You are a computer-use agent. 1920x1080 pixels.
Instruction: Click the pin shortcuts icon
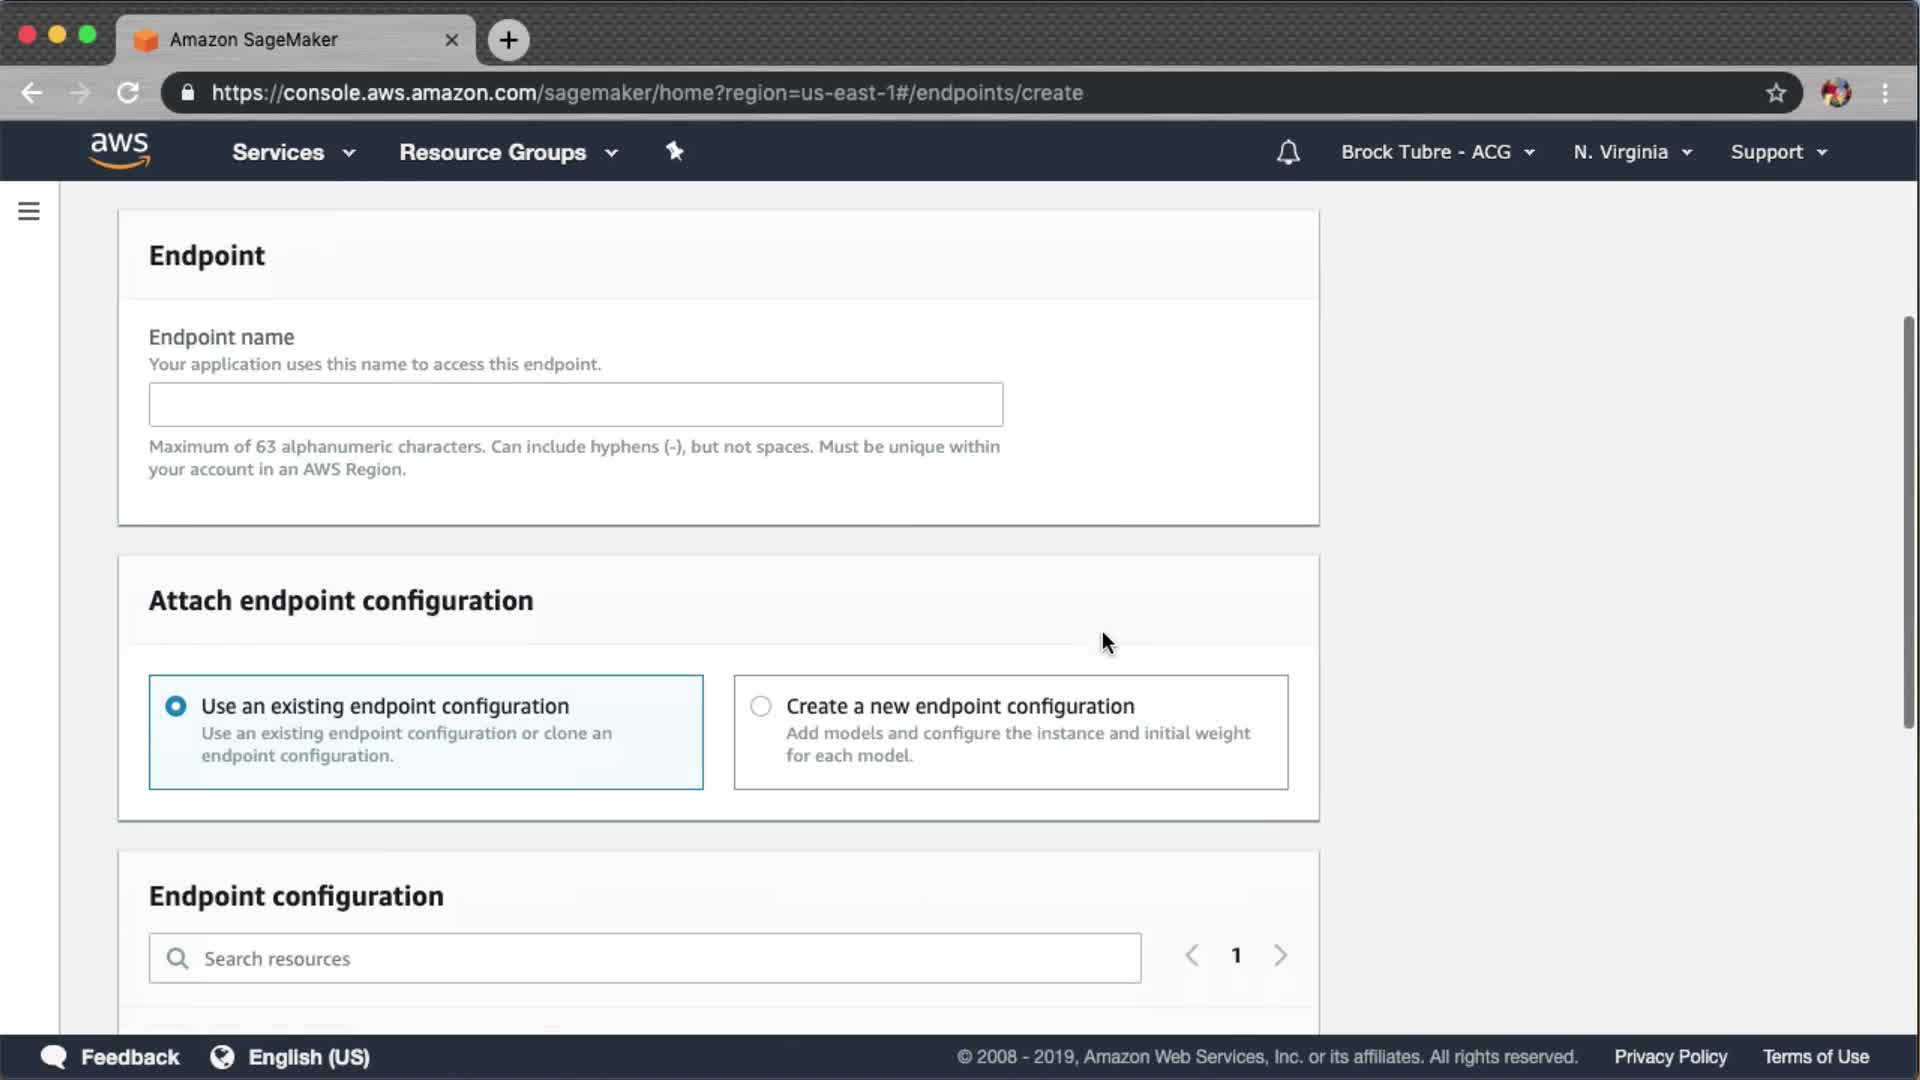coord(675,151)
